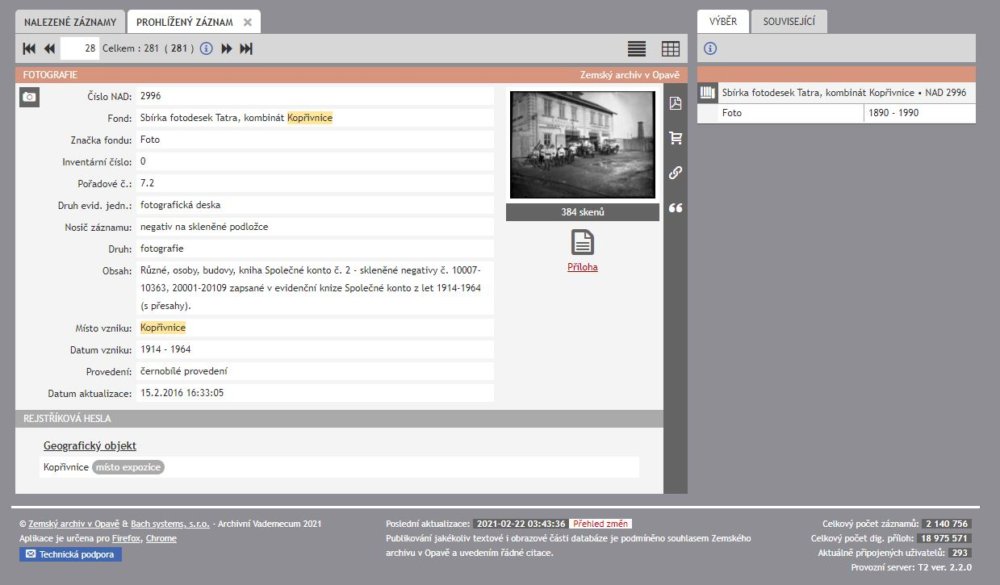The width and height of the screenshot is (1000, 585).
Task: Click last update timestamp 2021-02-22 03:43:36
Action: point(520,524)
